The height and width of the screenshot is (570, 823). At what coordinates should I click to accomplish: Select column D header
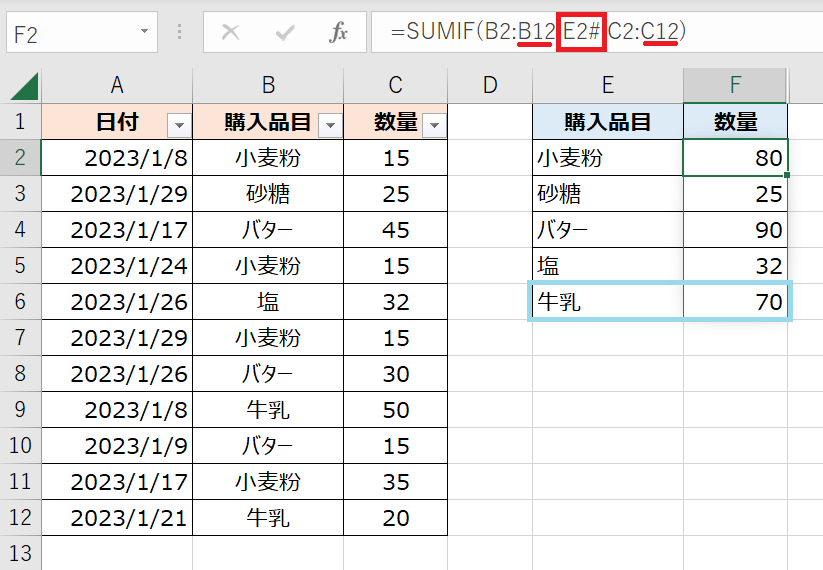coord(490,86)
